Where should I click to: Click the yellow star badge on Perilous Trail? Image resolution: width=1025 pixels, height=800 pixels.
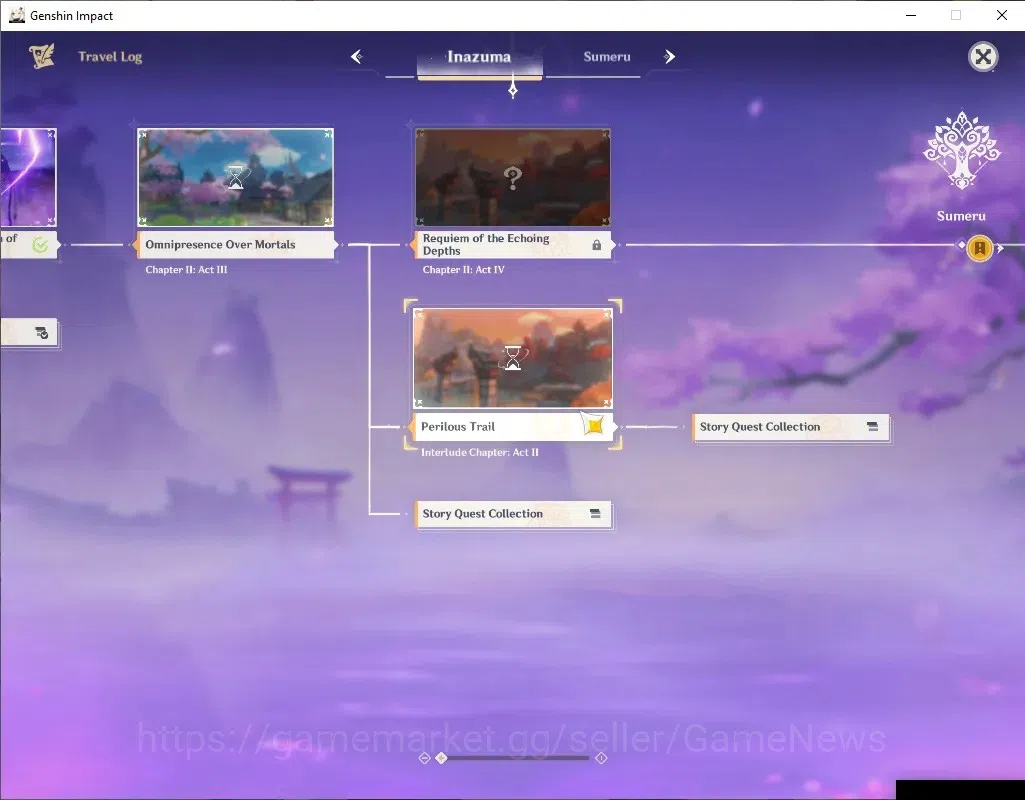594,426
